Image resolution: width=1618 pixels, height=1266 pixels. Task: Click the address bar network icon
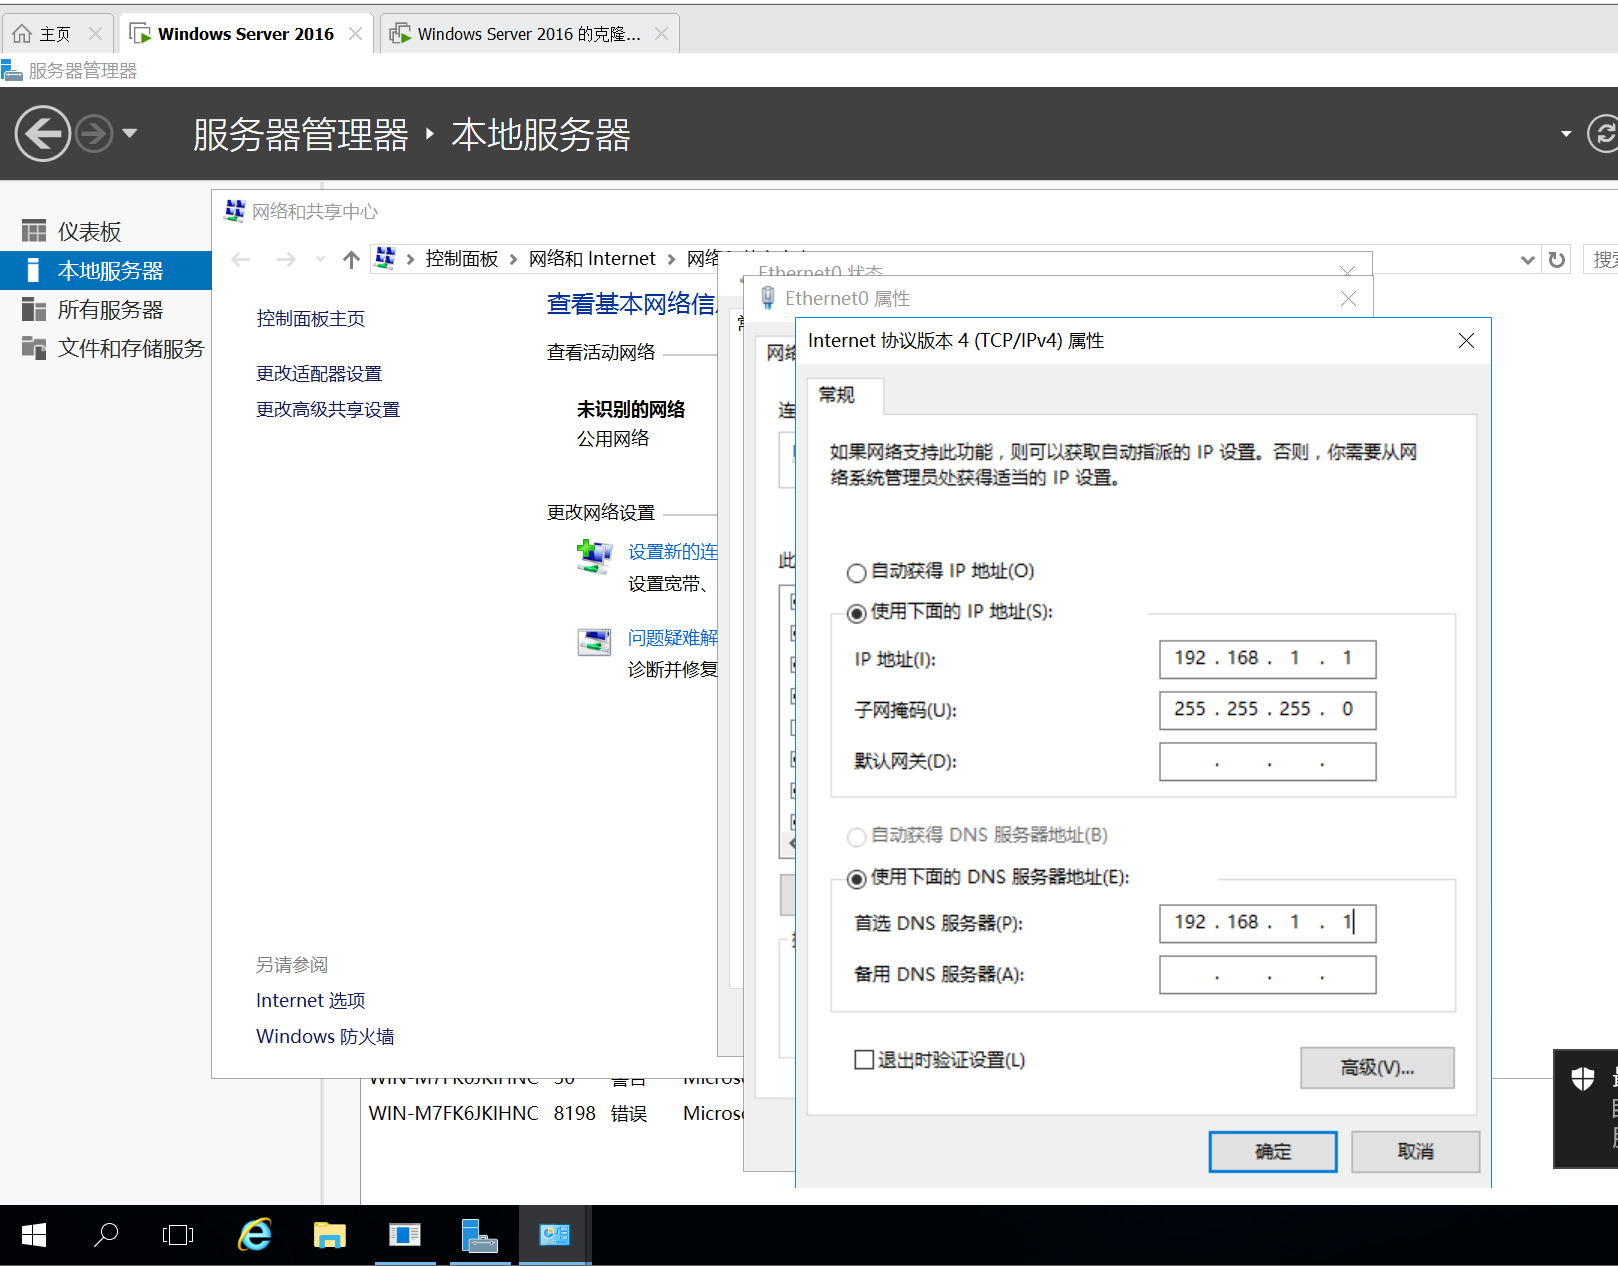tap(385, 258)
